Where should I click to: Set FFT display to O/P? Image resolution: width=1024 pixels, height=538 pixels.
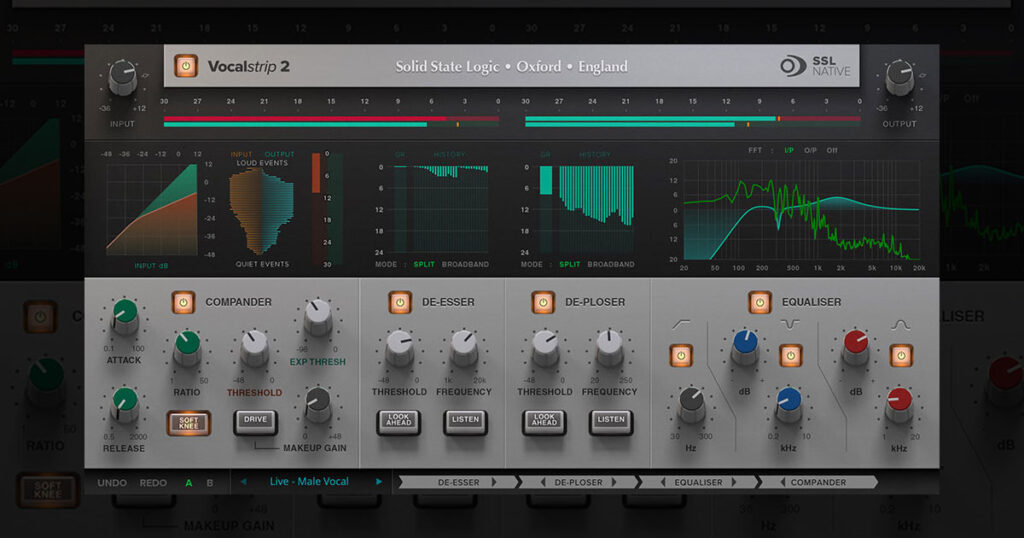(x=810, y=150)
